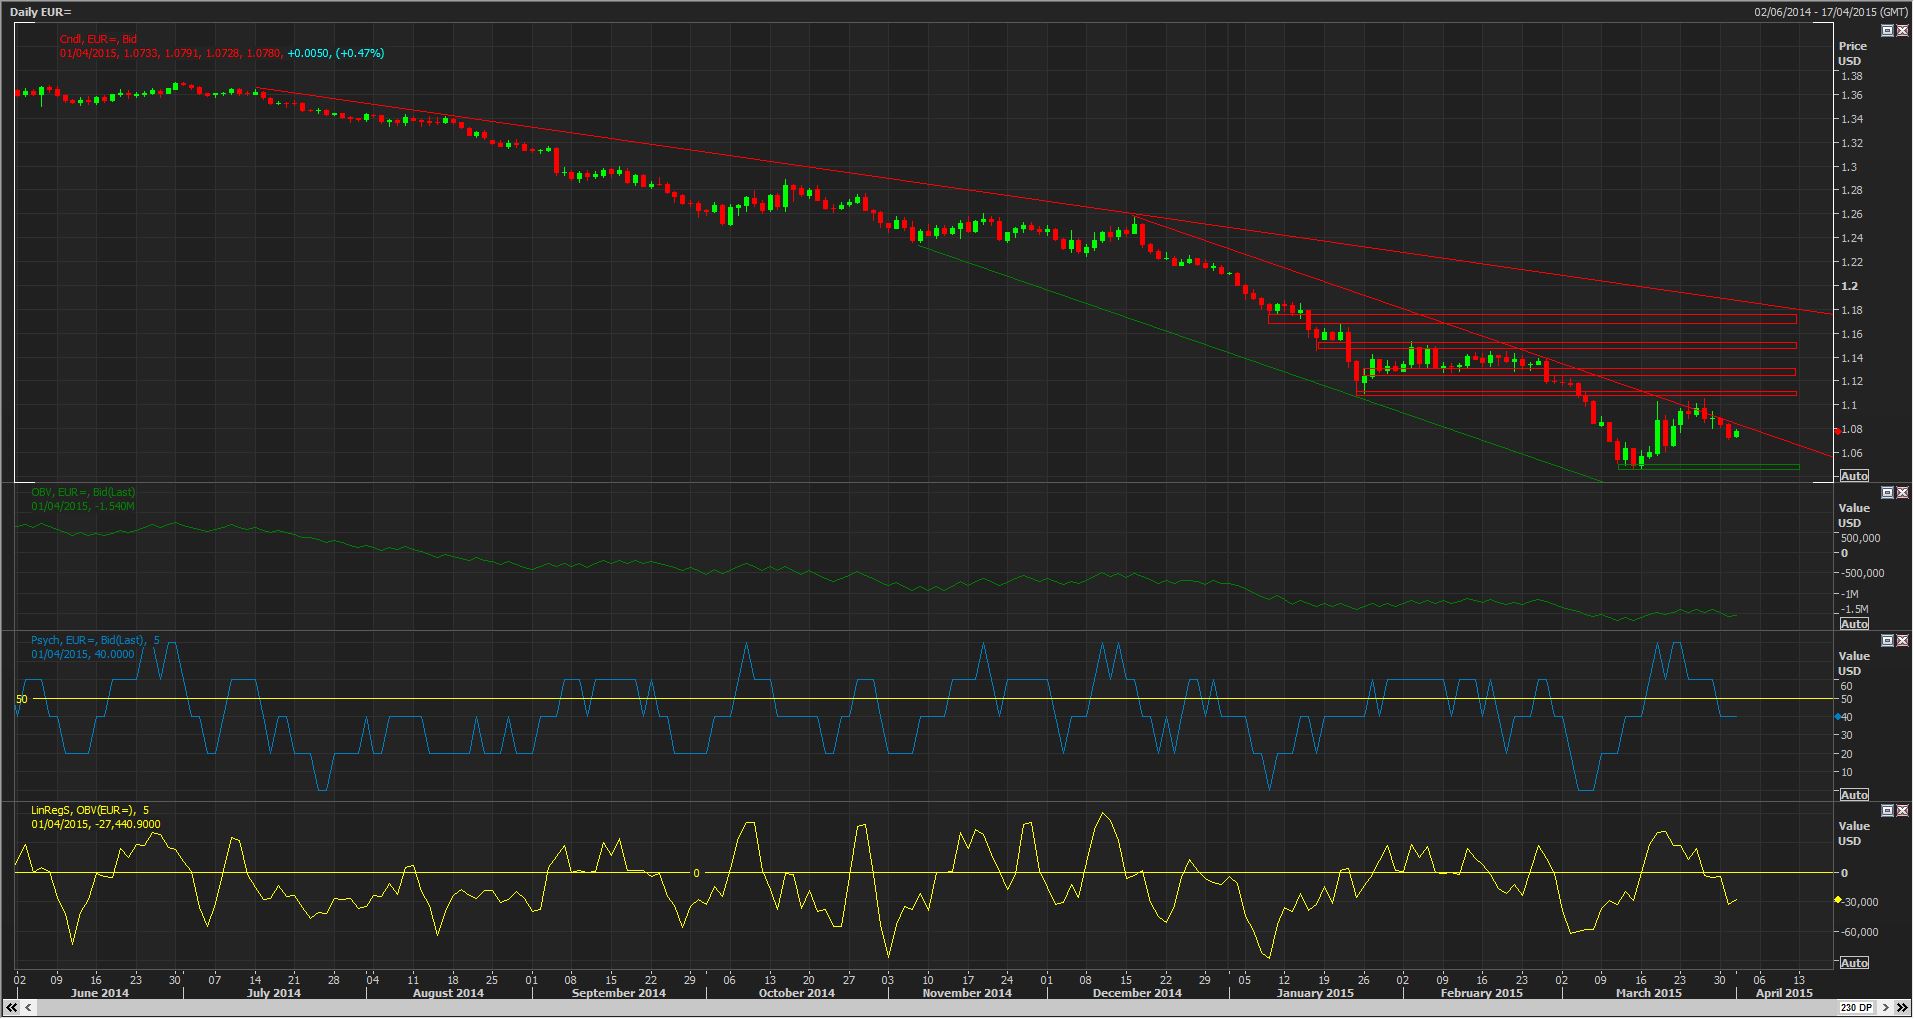The width and height of the screenshot is (1914, 1019).
Task: Click the 500,000 OBV axis value
Action: point(1861,538)
